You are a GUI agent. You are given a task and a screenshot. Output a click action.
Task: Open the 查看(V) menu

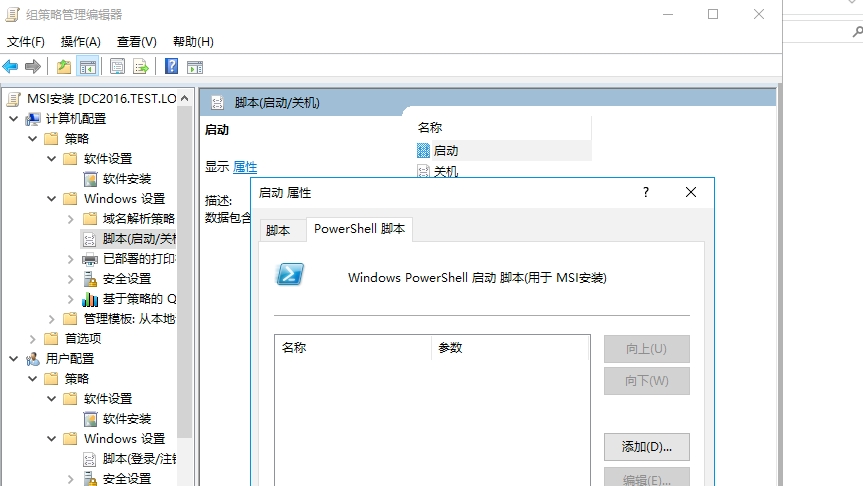[136, 41]
